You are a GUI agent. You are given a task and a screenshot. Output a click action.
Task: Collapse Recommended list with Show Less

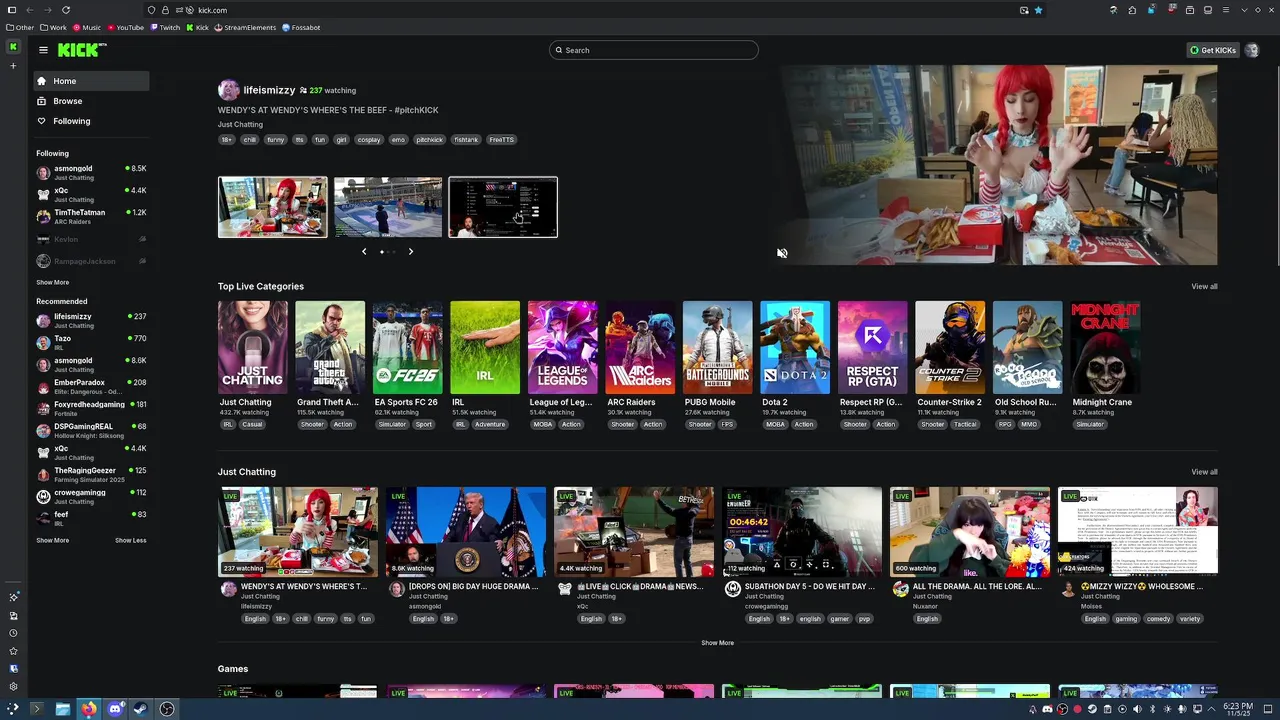click(x=130, y=540)
